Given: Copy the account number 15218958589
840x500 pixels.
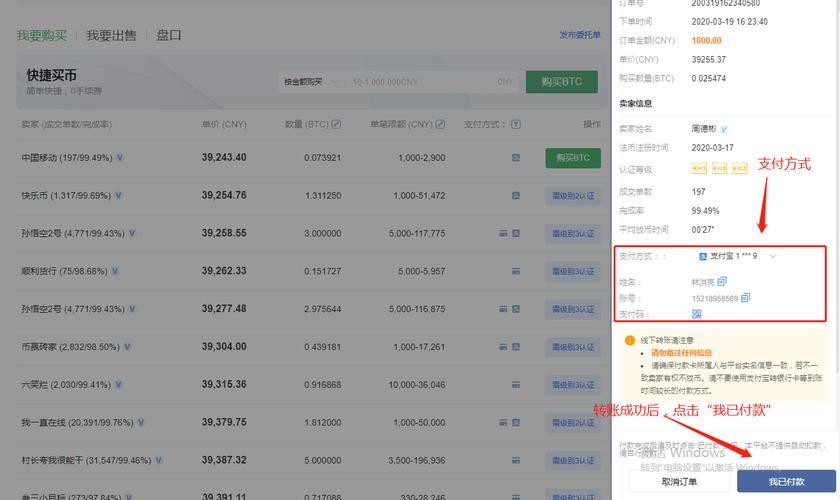Looking at the screenshot, I should pyautogui.click(x=746, y=297).
